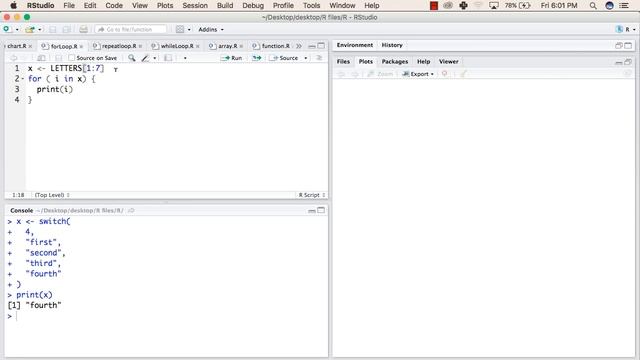The height and width of the screenshot is (360, 640).
Task: Switch to the array.R tab
Action: tap(227, 46)
